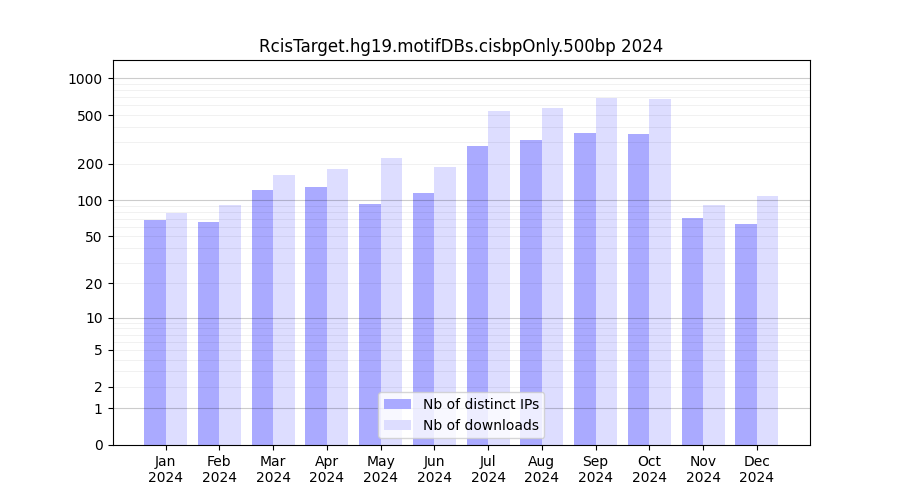Click the Dec 2024 downloads bar
The image size is (900, 500).
[x=767, y=320]
